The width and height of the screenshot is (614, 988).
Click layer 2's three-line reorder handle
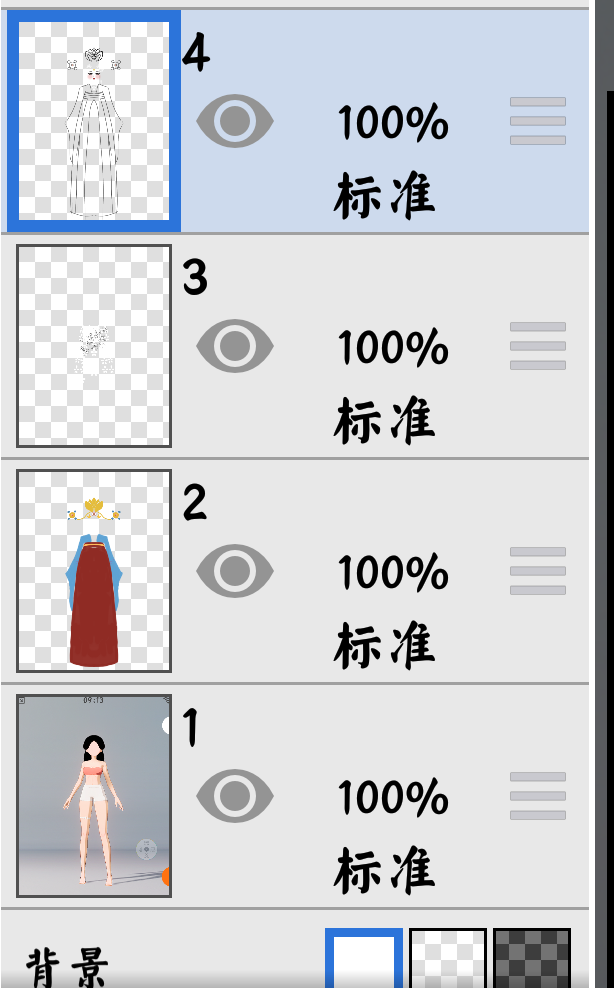point(538,571)
